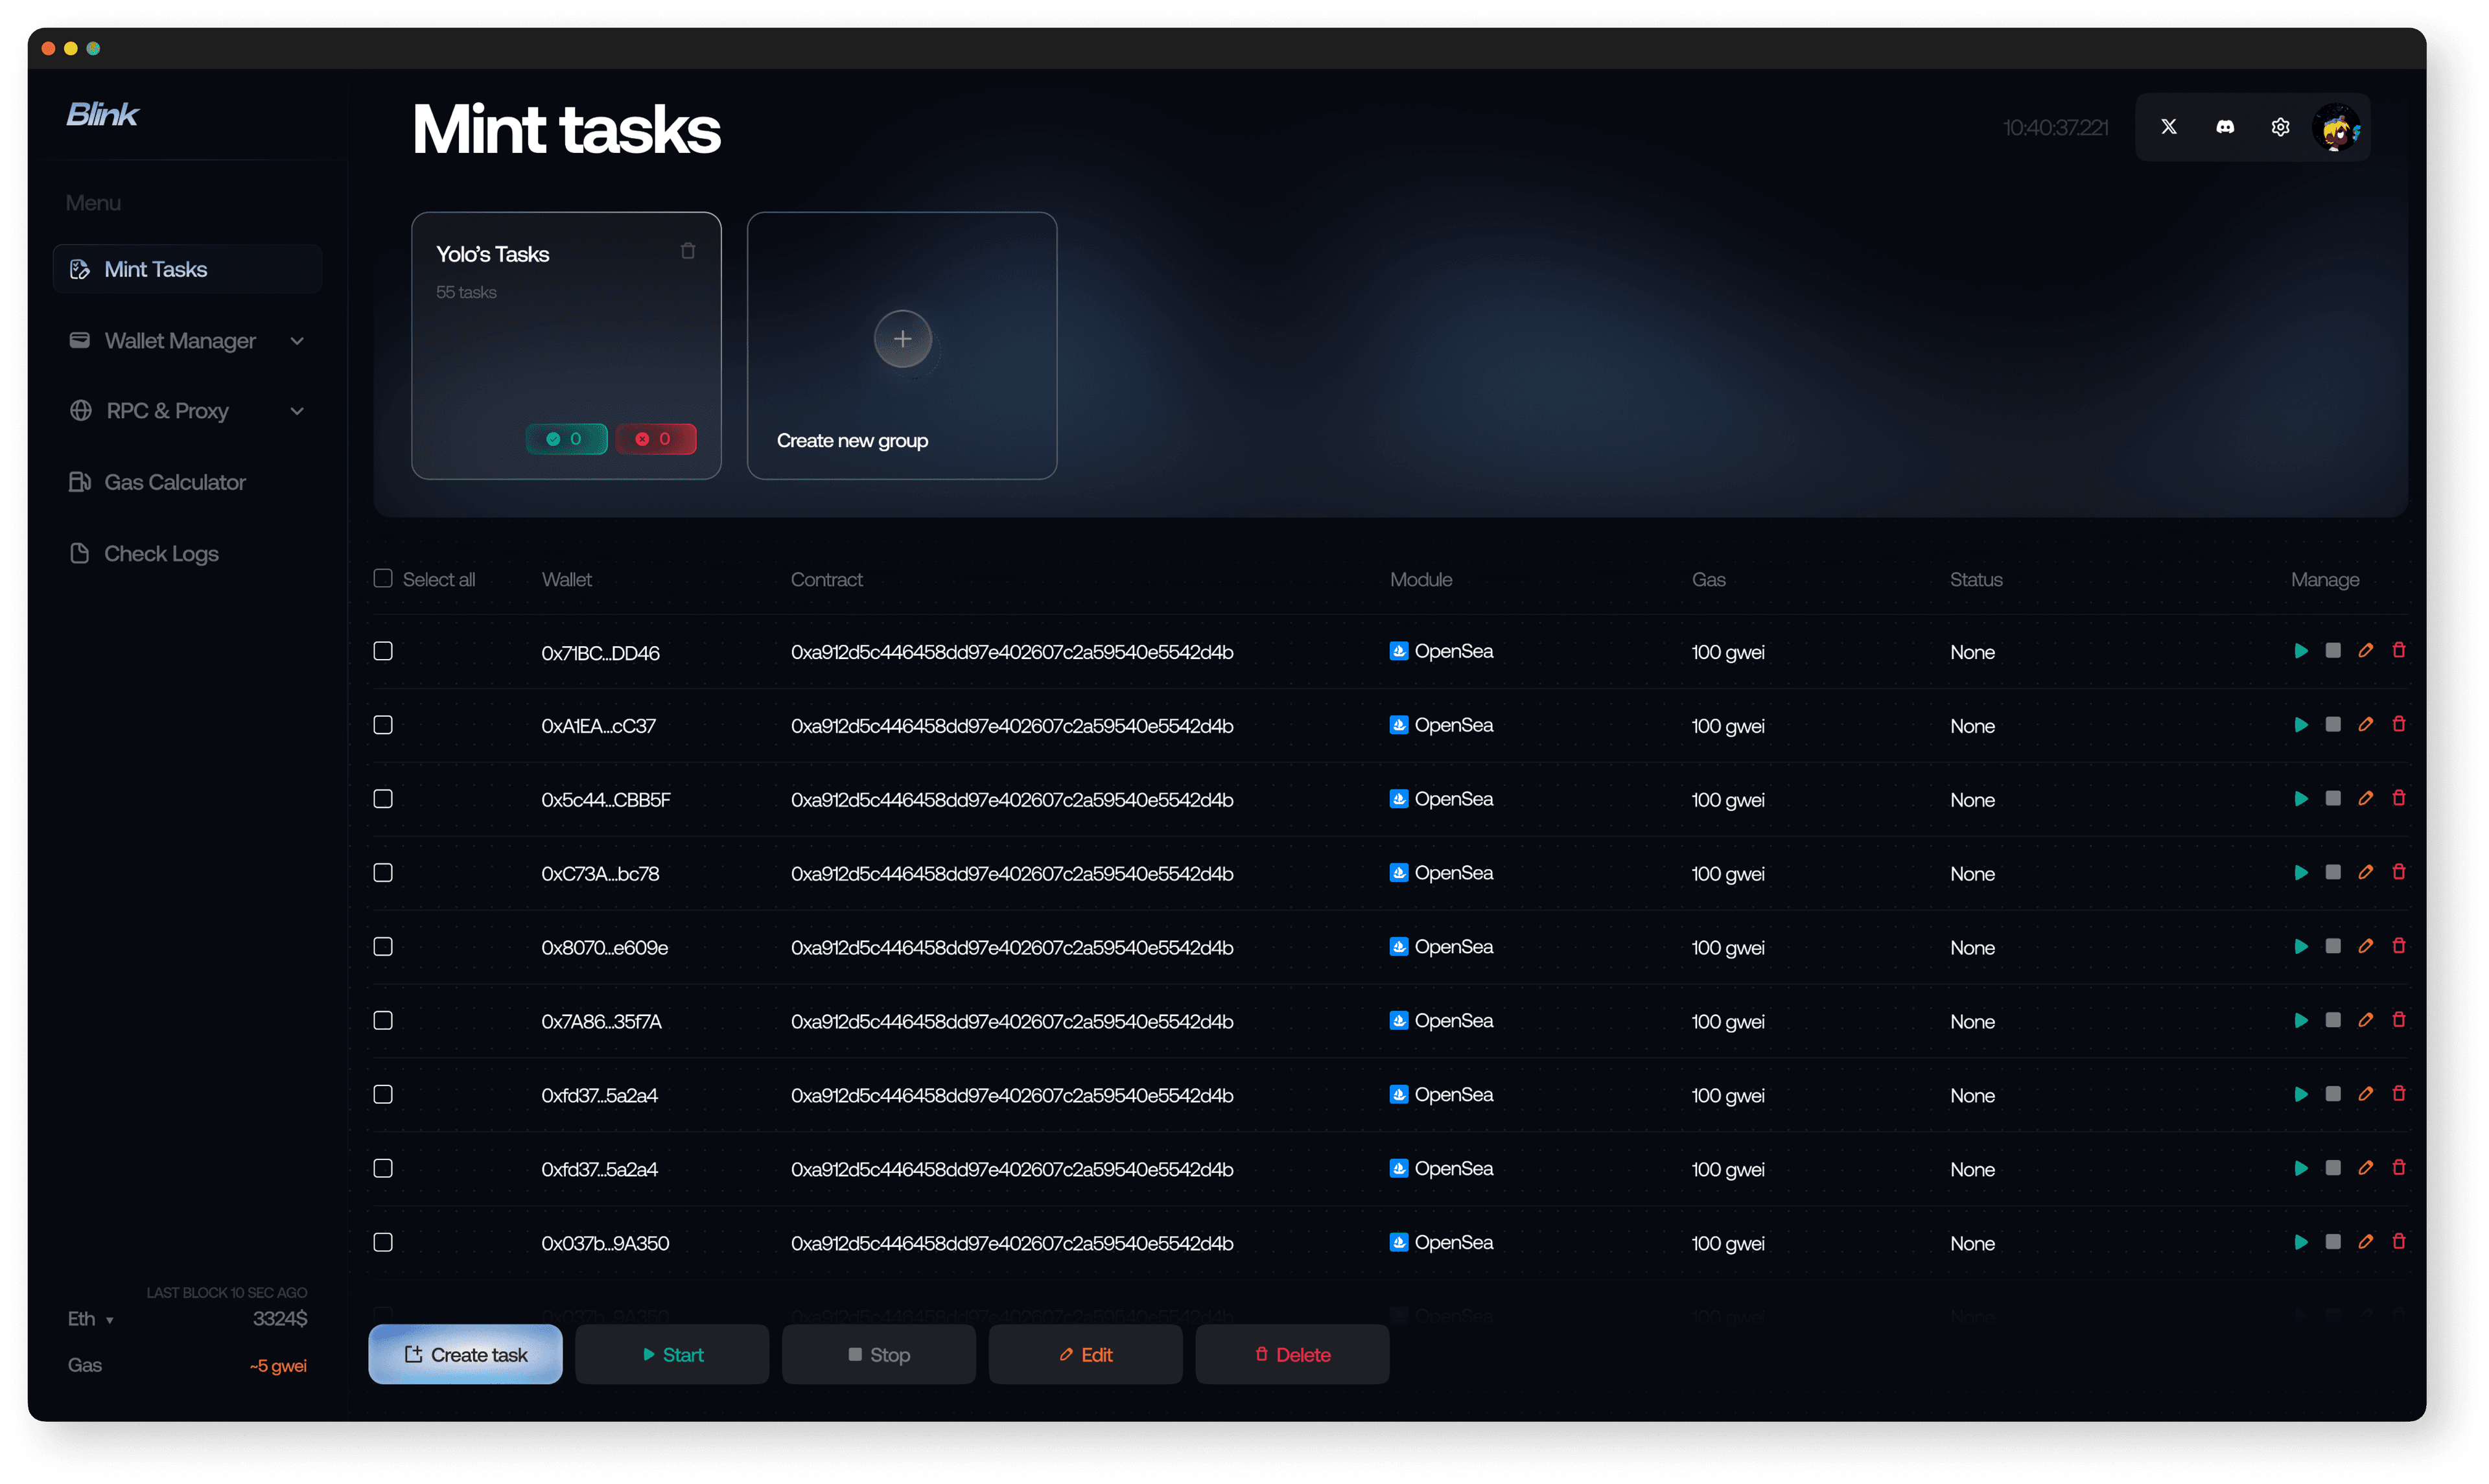This screenshot has width=2489, height=1484.
Task: Delete the 0x7A86..35f7A task with trash icon
Action: coord(2398,1021)
